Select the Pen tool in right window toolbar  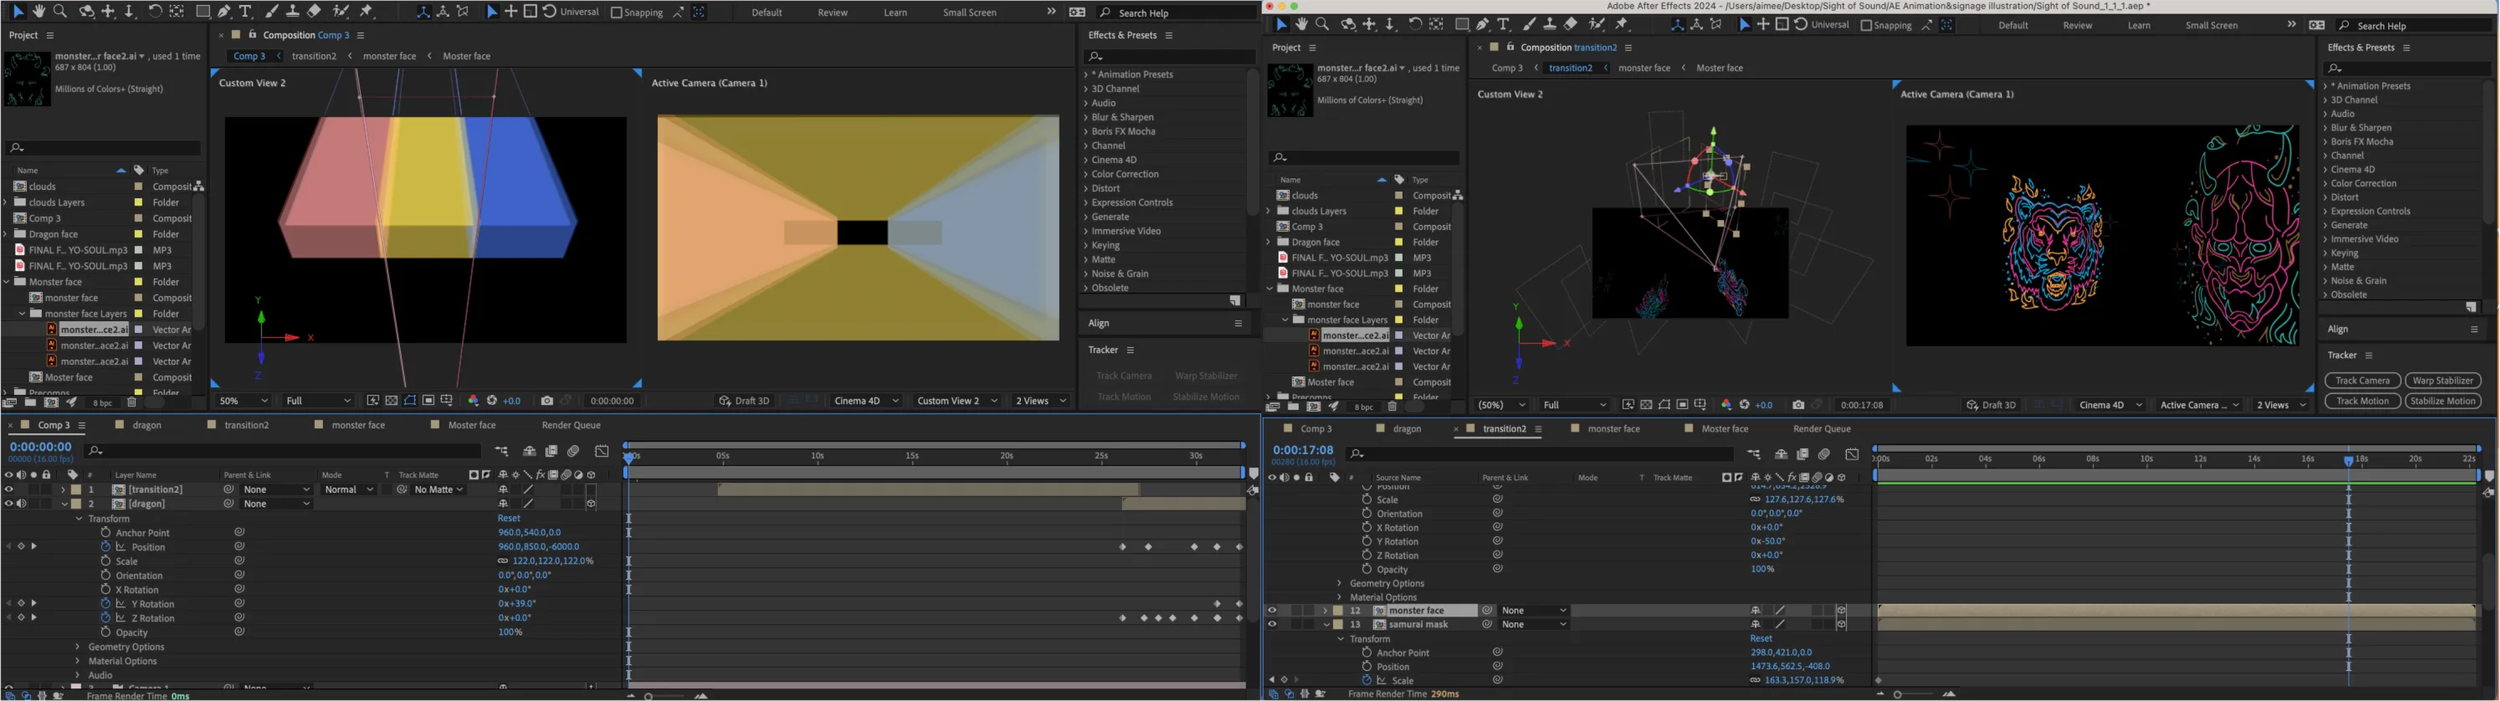[1483, 24]
